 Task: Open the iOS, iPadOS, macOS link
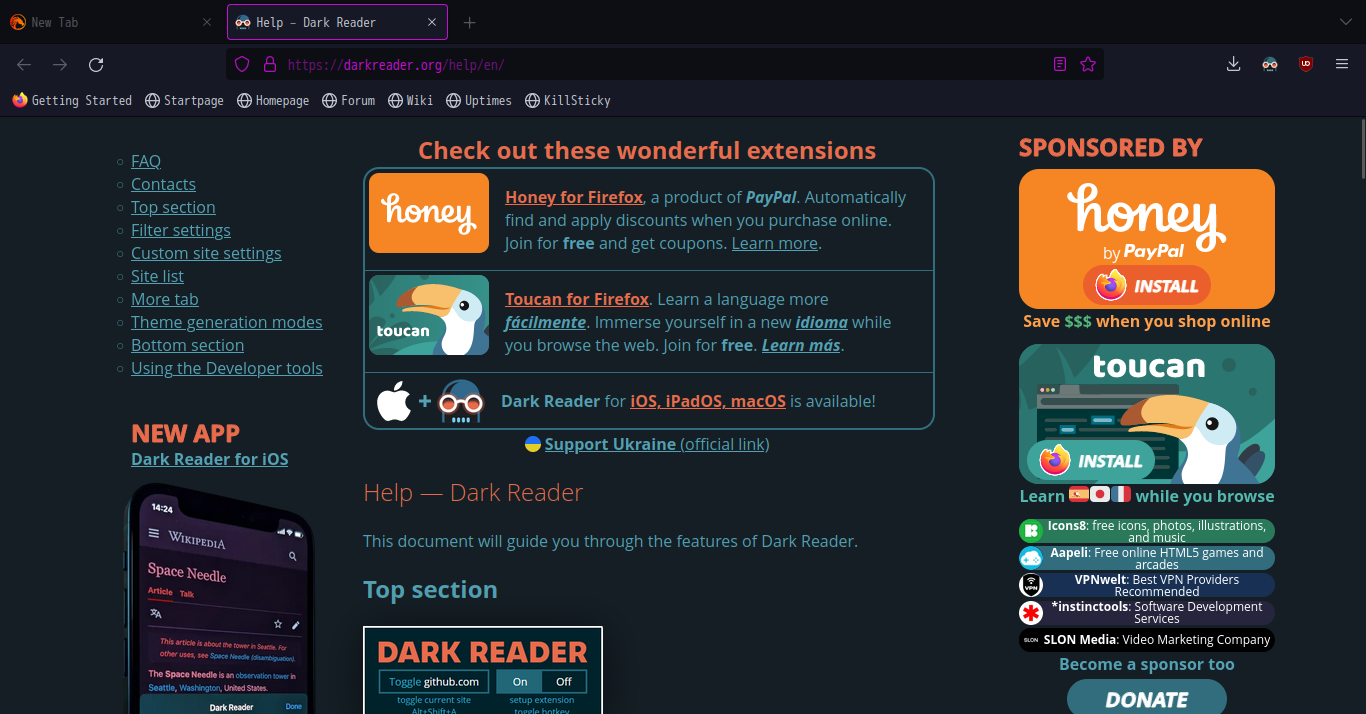[708, 401]
